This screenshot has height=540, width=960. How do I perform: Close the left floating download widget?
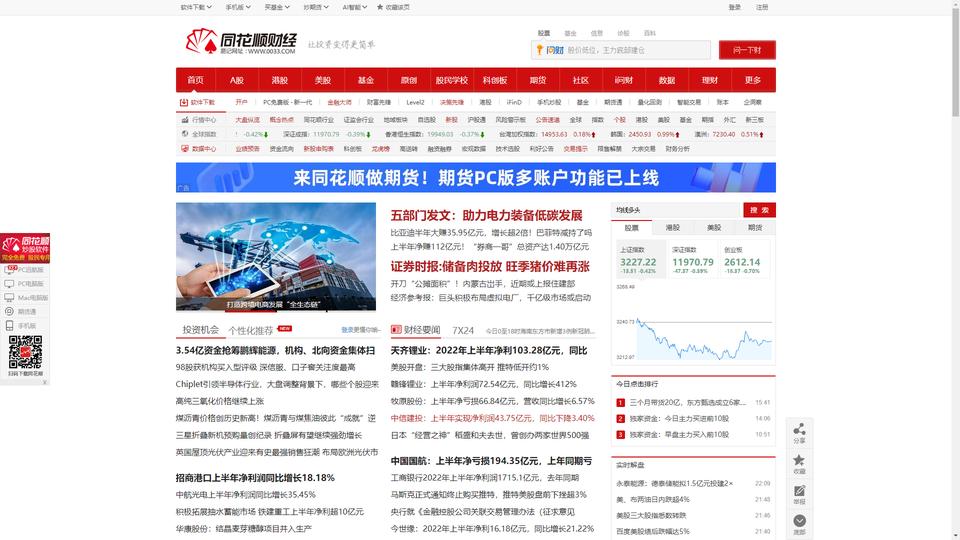pyautogui.click(x=45, y=382)
